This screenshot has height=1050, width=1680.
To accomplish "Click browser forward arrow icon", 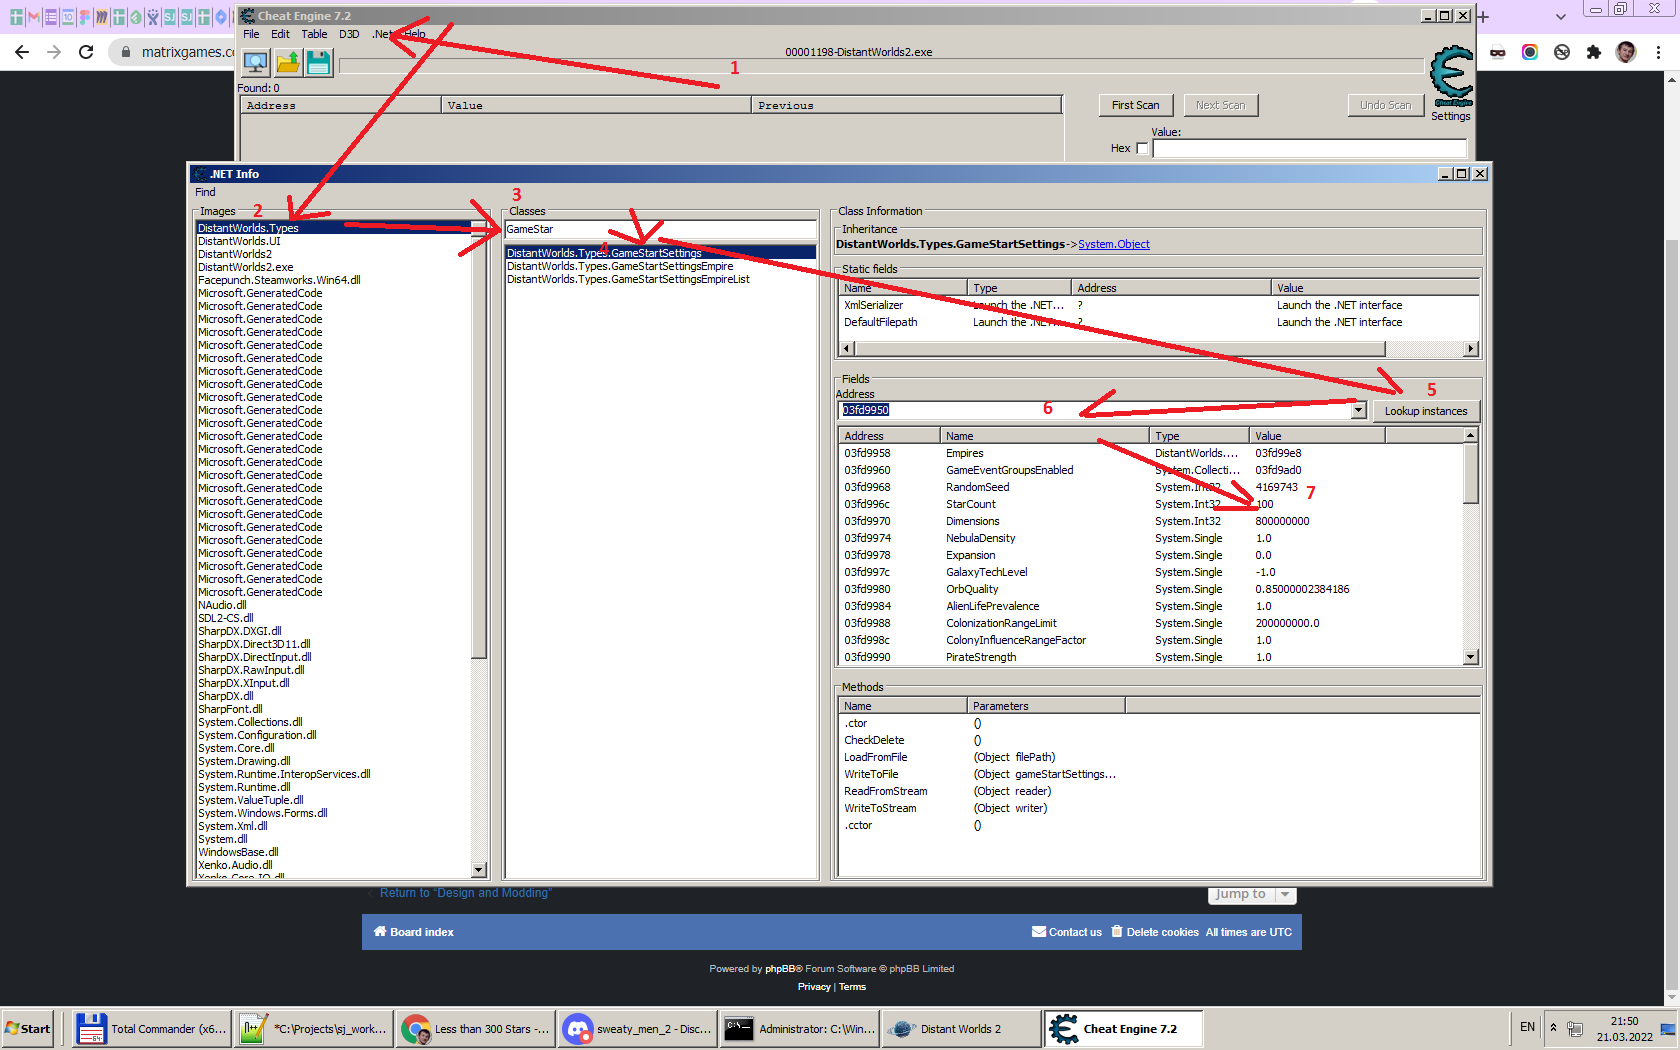I will click(x=54, y=52).
